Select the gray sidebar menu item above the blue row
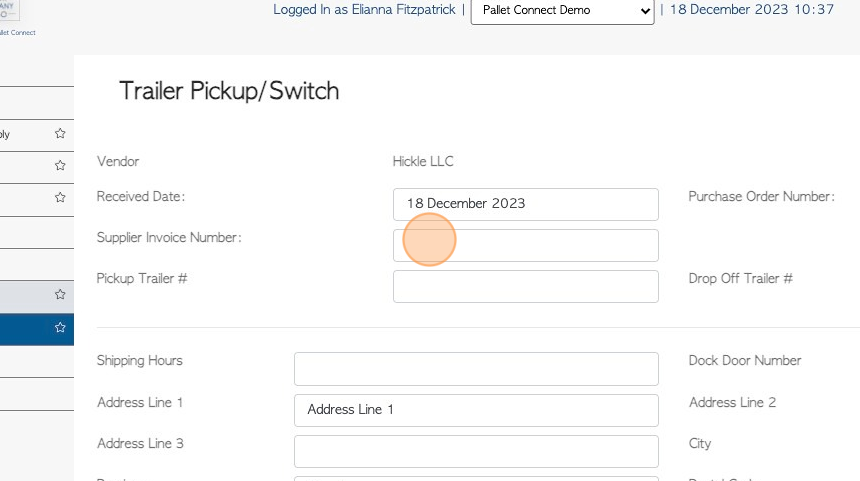This screenshot has width=860, height=481. pyautogui.click(x=37, y=297)
